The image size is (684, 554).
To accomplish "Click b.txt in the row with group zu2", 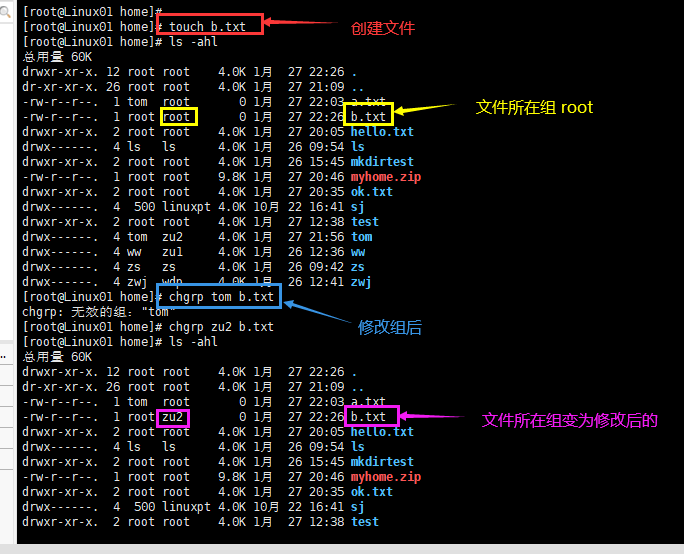I will click(368, 417).
